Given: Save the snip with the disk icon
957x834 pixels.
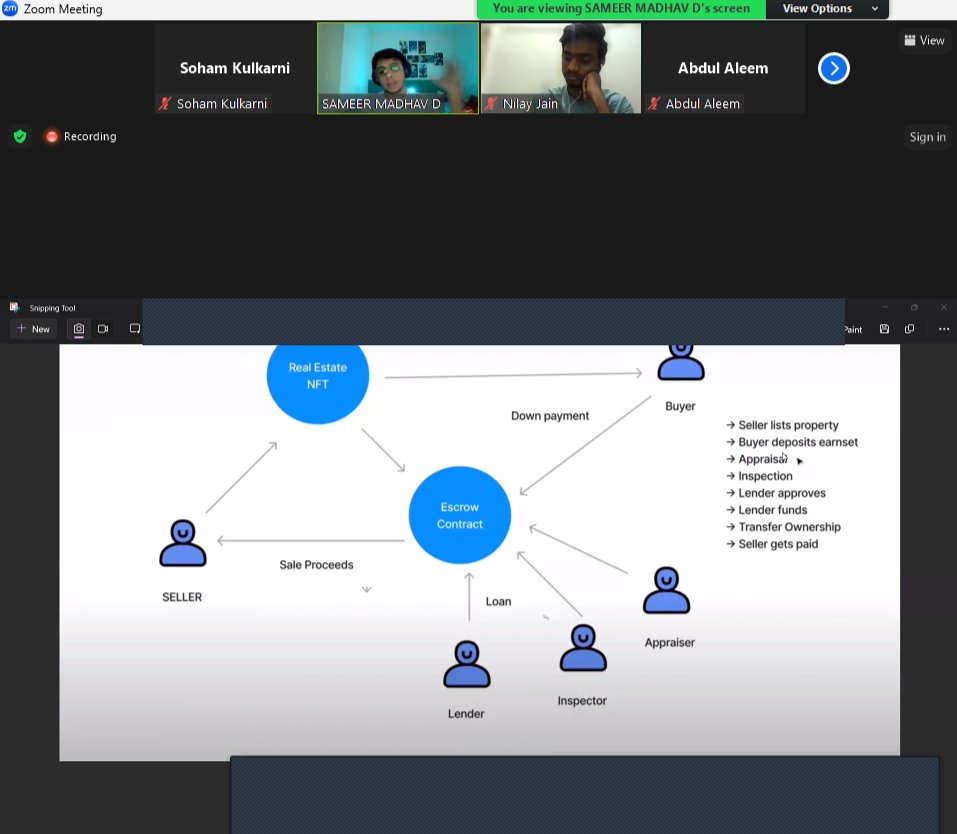Looking at the screenshot, I should coord(884,328).
